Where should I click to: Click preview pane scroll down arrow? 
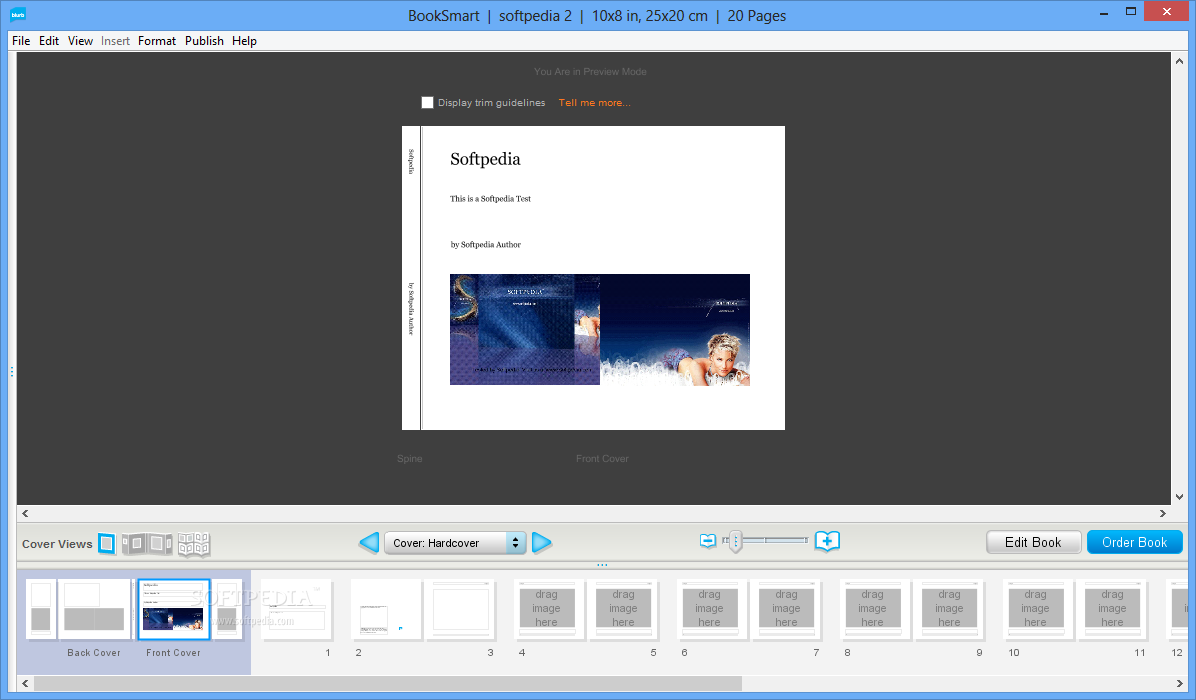click(x=1179, y=496)
